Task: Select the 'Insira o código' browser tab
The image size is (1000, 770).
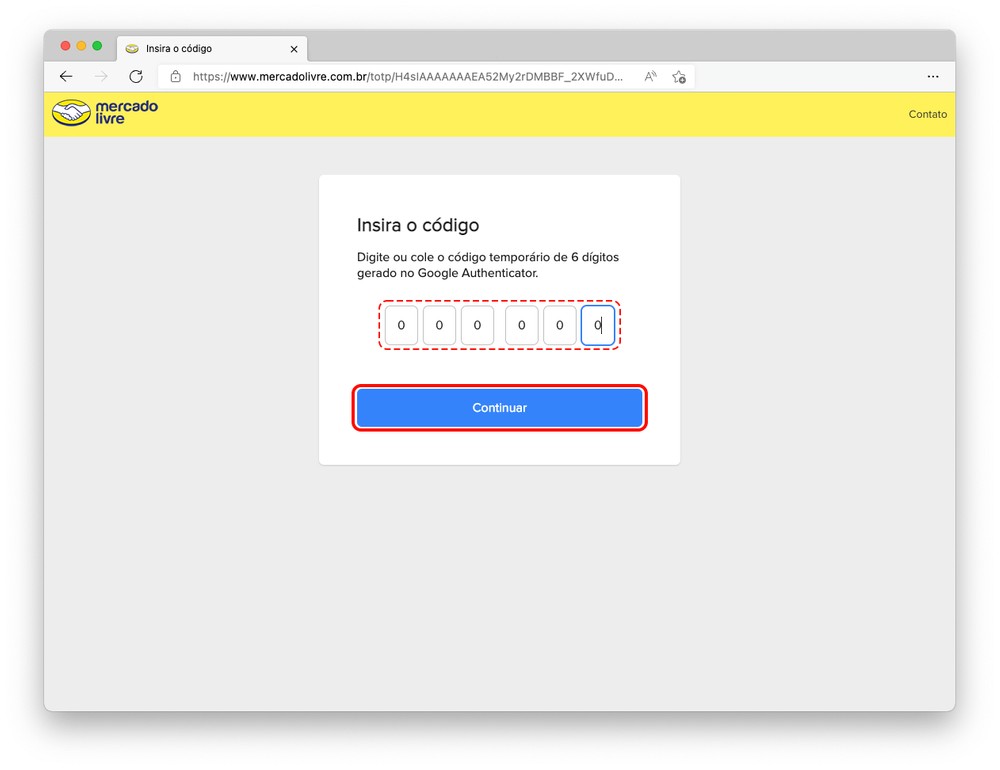Action: [x=212, y=49]
